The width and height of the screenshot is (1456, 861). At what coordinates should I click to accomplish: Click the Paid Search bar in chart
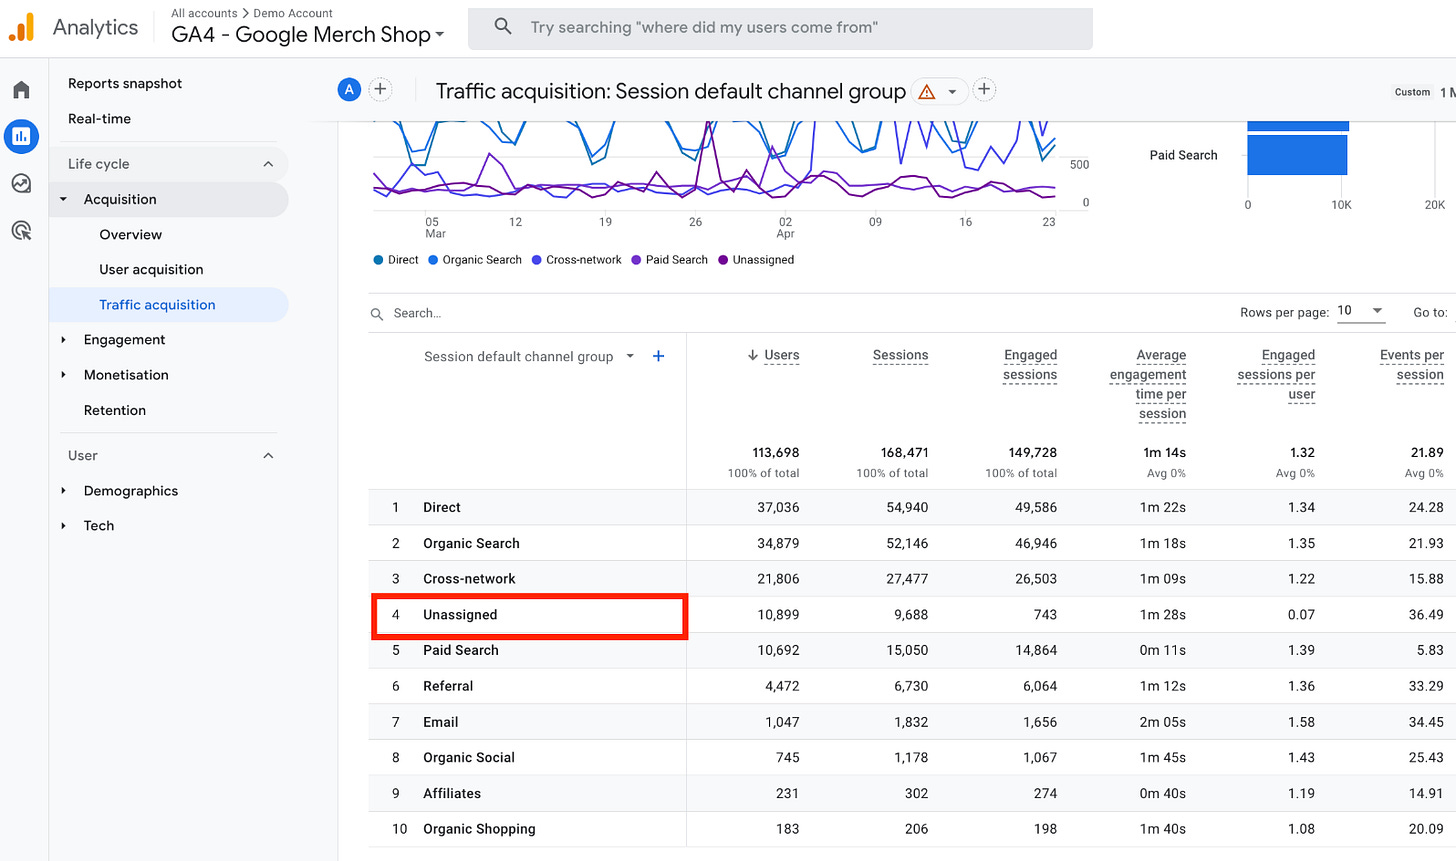pos(1296,155)
